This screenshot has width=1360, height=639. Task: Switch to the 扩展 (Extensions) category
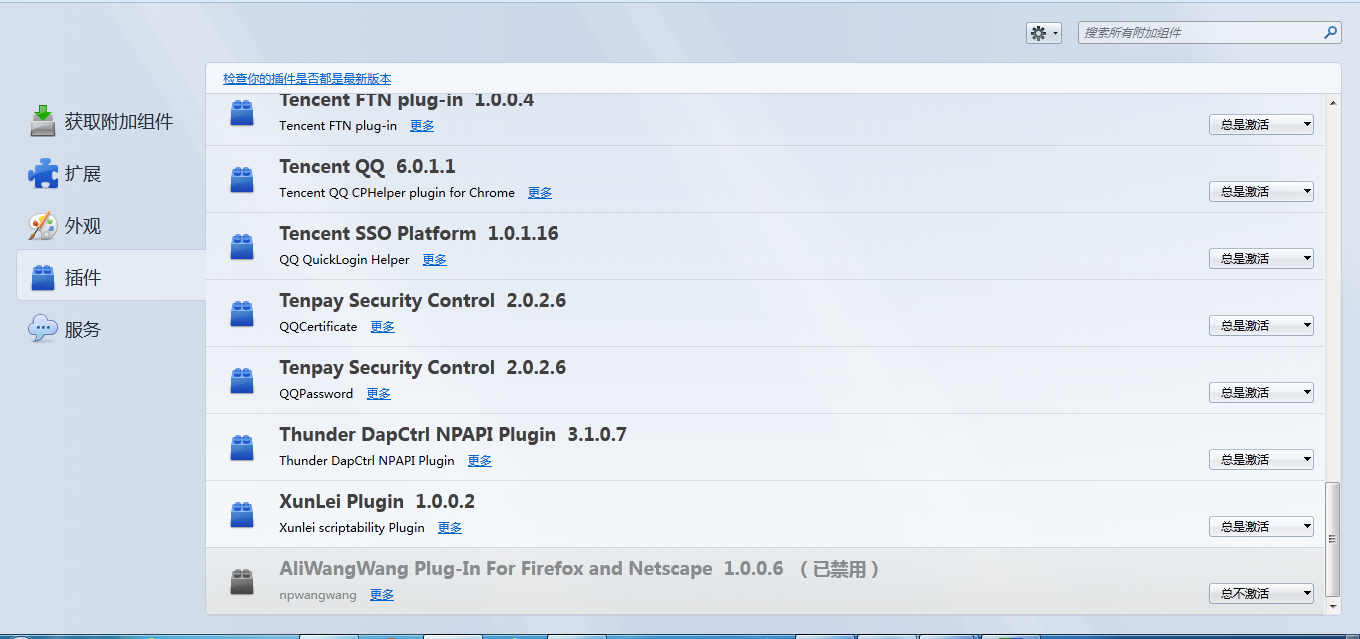coord(83,174)
